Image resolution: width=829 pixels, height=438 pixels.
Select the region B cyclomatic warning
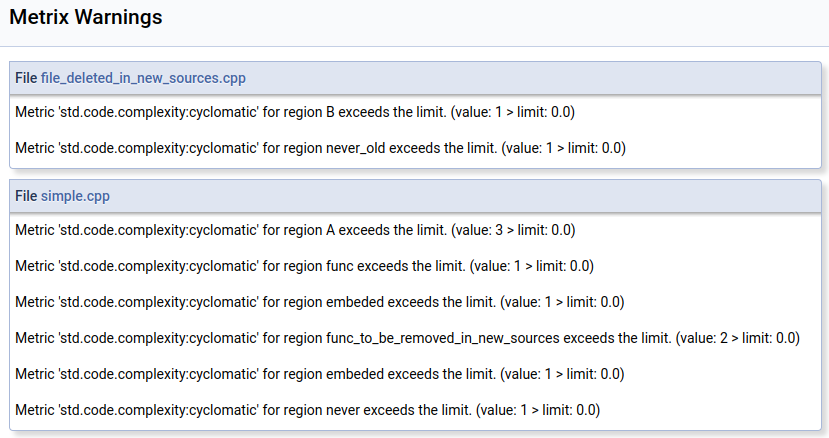(x=295, y=112)
